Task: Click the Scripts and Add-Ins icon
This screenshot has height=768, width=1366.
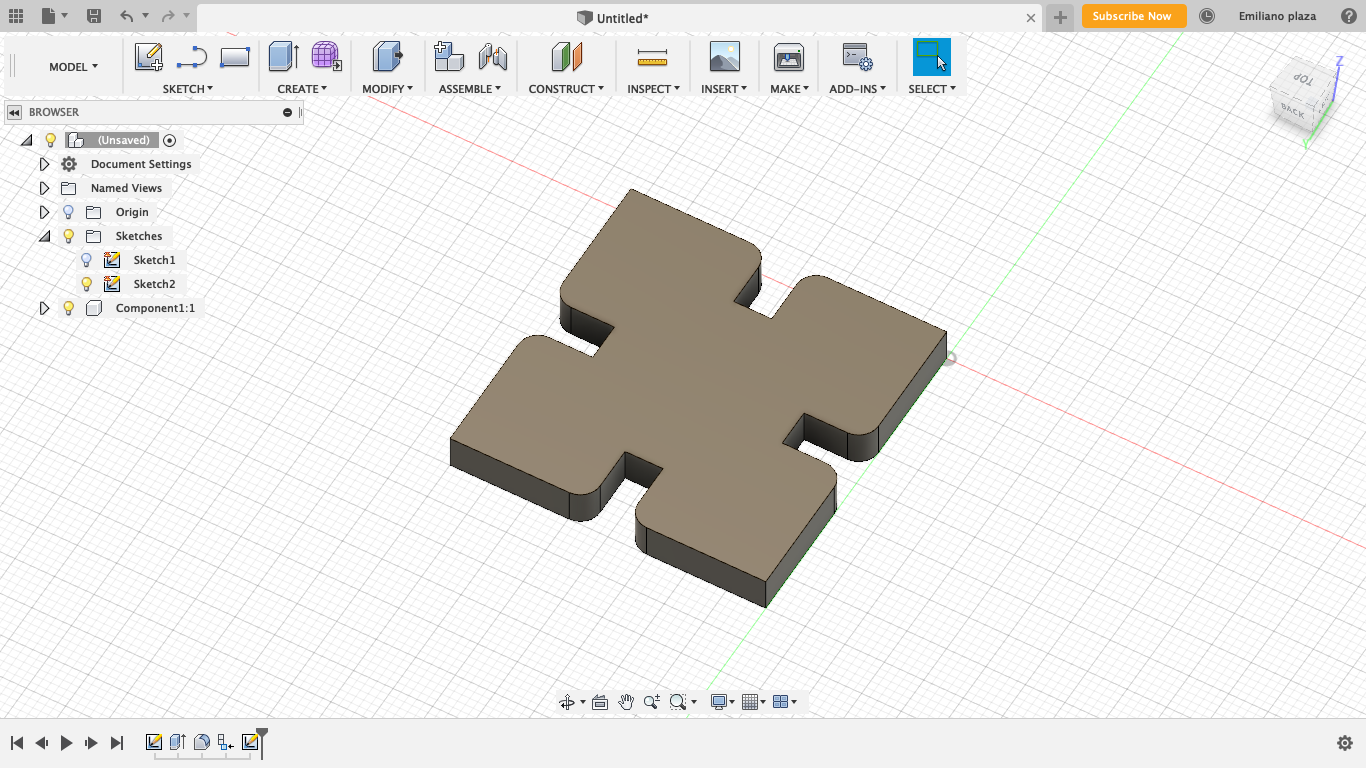Action: (x=857, y=57)
